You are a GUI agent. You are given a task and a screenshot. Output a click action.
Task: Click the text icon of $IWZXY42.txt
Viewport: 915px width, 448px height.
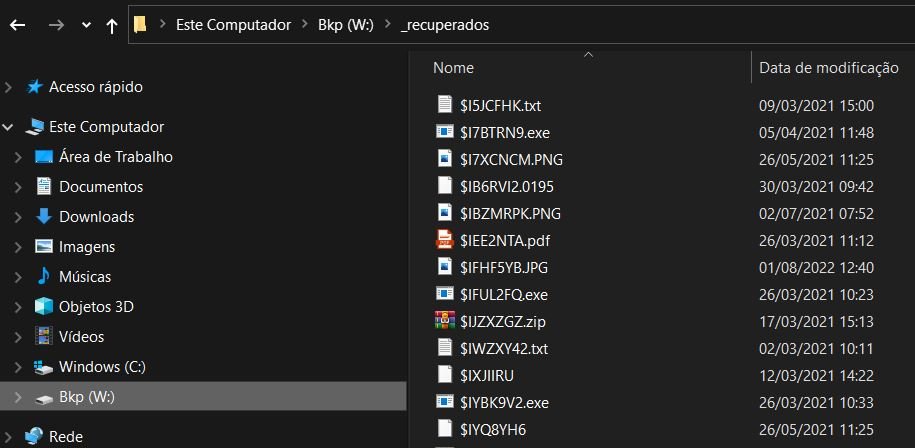tap(445, 348)
